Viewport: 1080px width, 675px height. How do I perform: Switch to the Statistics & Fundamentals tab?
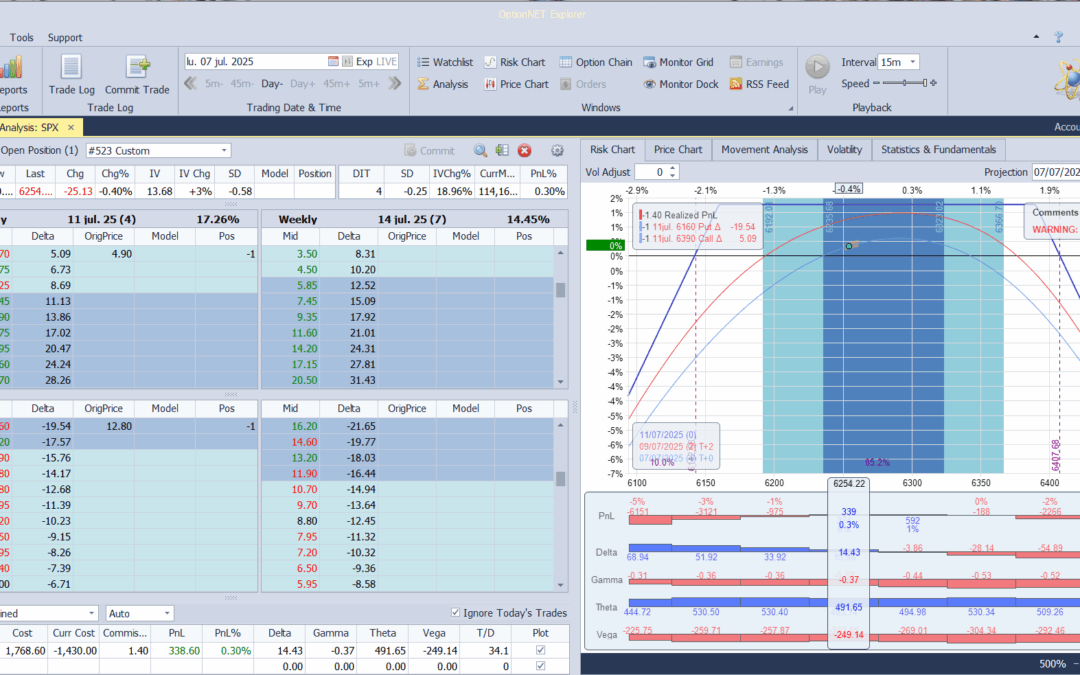[x=938, y=149]
